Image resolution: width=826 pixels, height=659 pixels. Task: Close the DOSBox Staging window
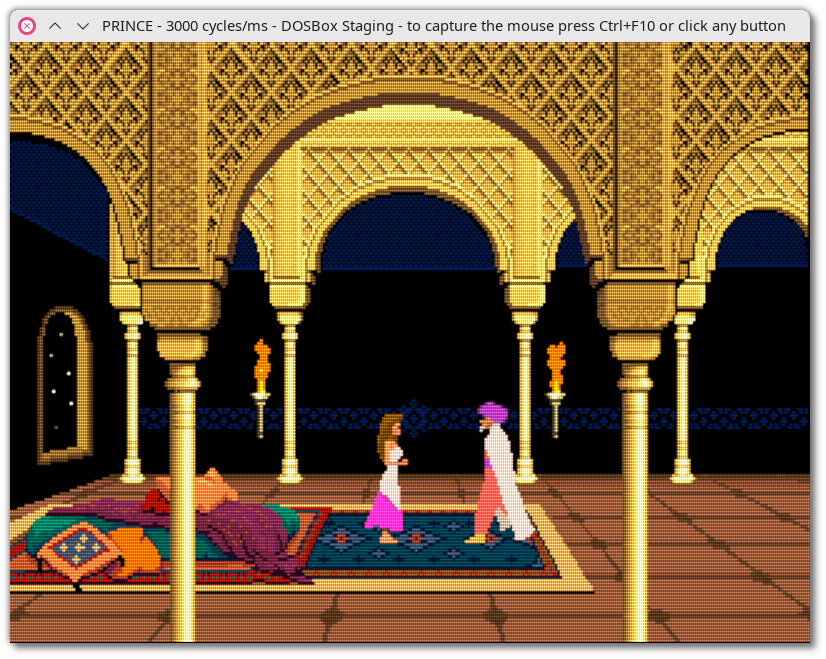point(27,26)
